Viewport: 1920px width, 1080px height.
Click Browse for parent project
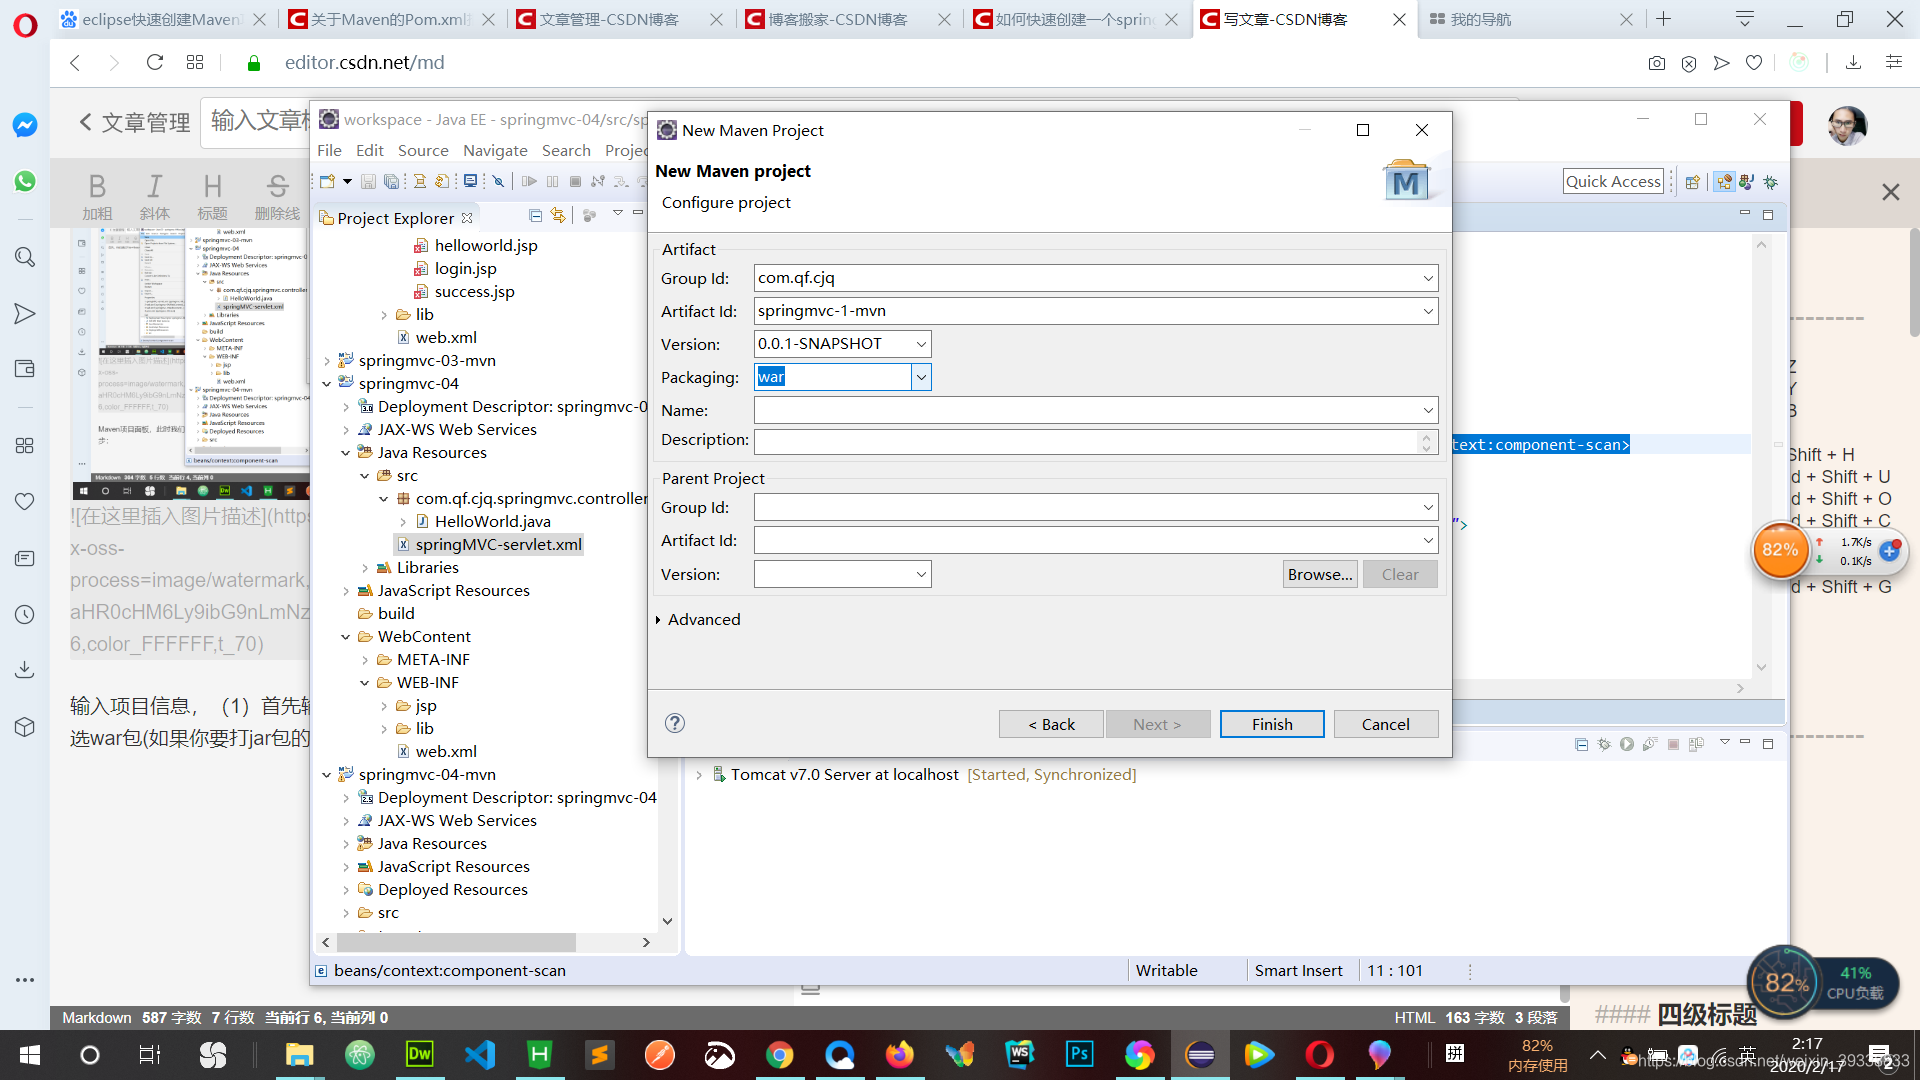[1320, 574]
